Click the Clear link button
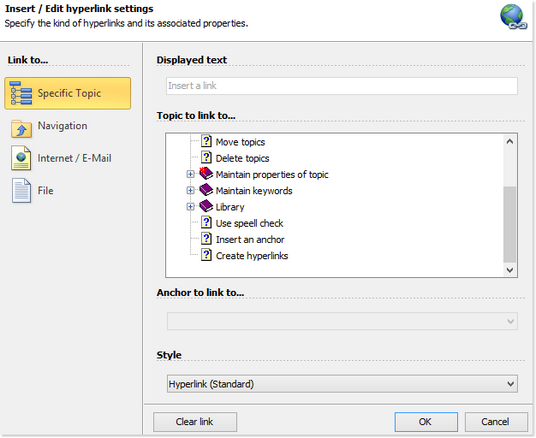The width and height of the screenshot is (536, 438). (x=195, y=422)
